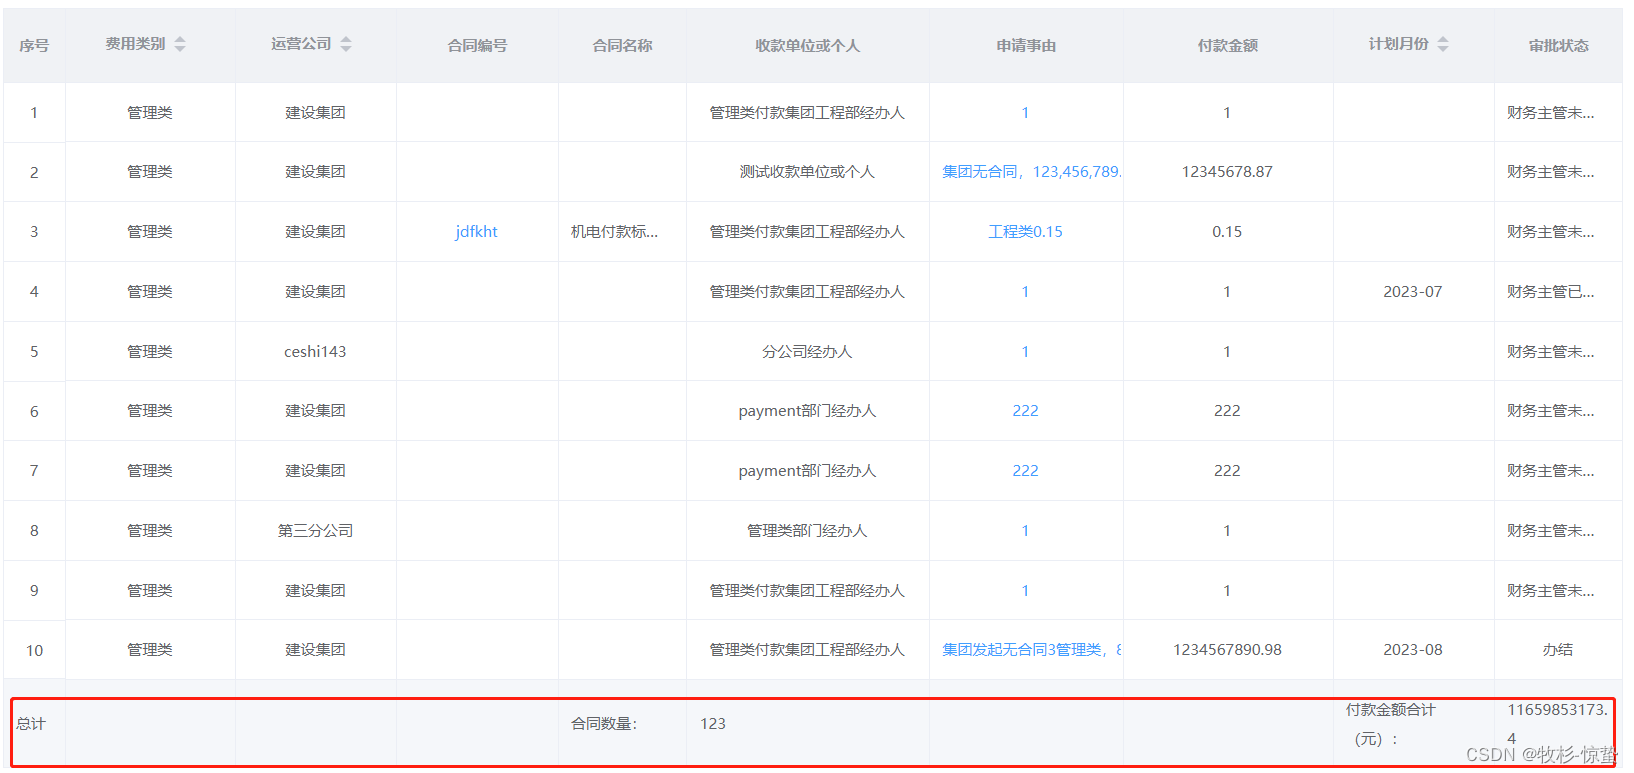Click the 付款金额合计（元） summary label

[x=1390, y=724]
